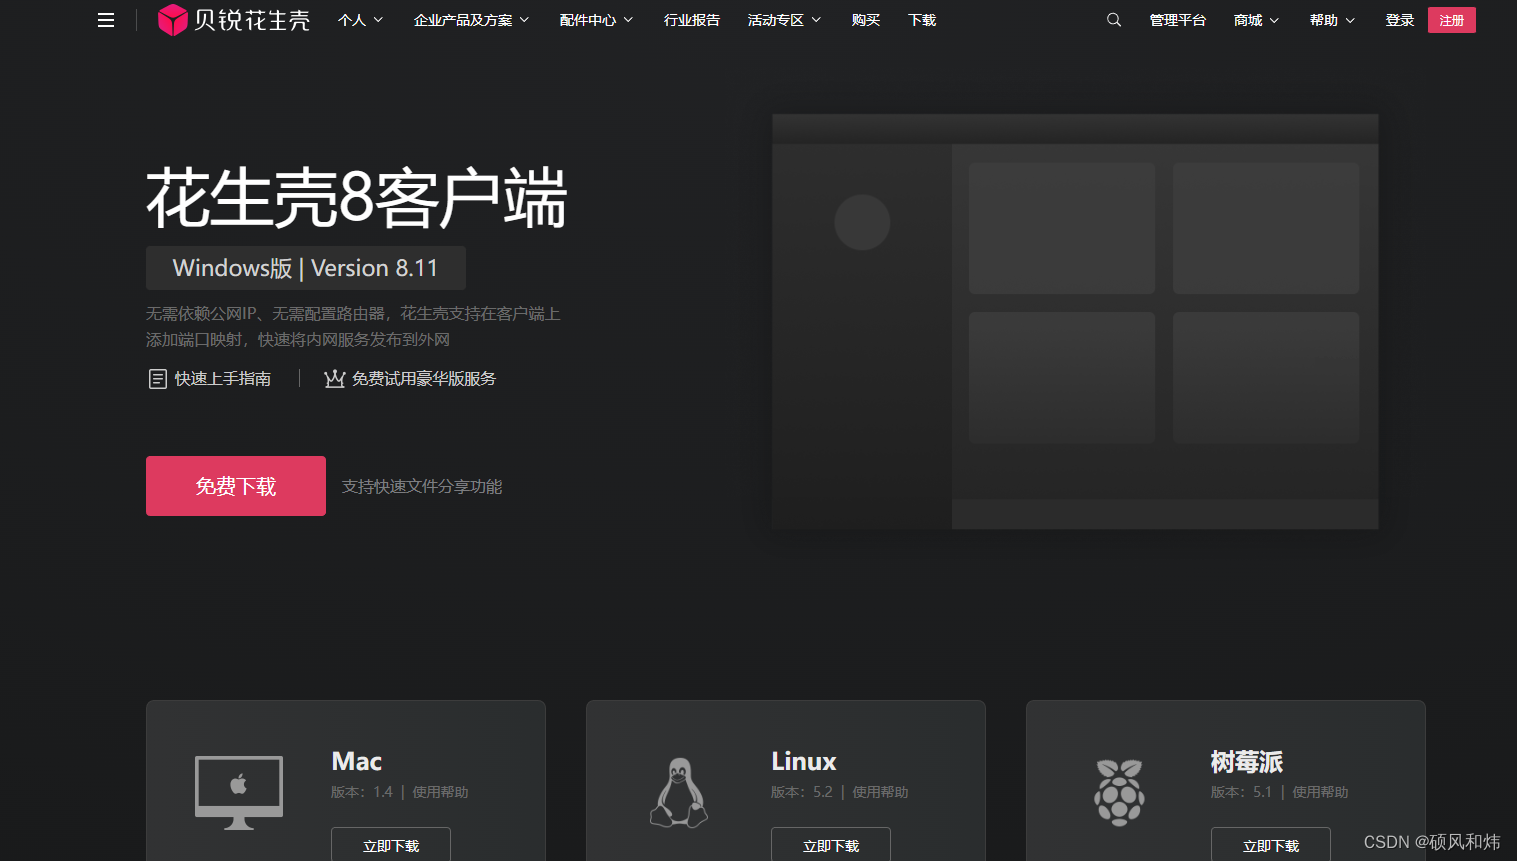Expand the 帮助 dropdown
Image resolution: width=1517 pixels, height=861 pixels.
click(x=1331, y=19)
